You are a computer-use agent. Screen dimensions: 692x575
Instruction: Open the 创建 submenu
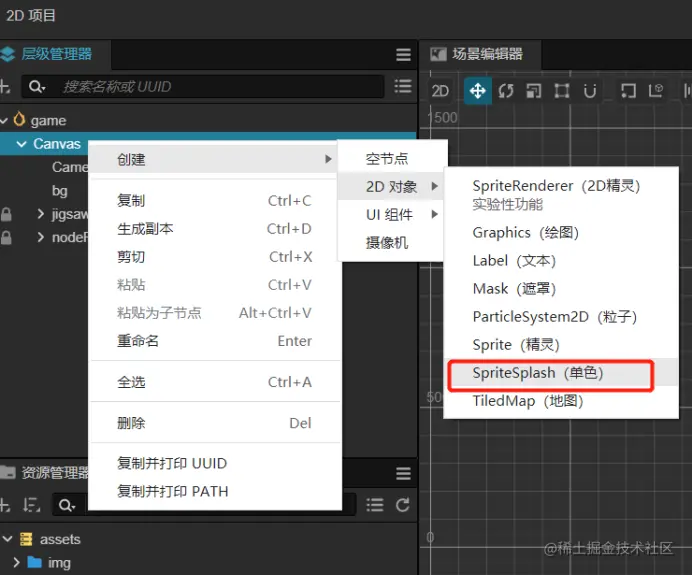coord(213,159)
